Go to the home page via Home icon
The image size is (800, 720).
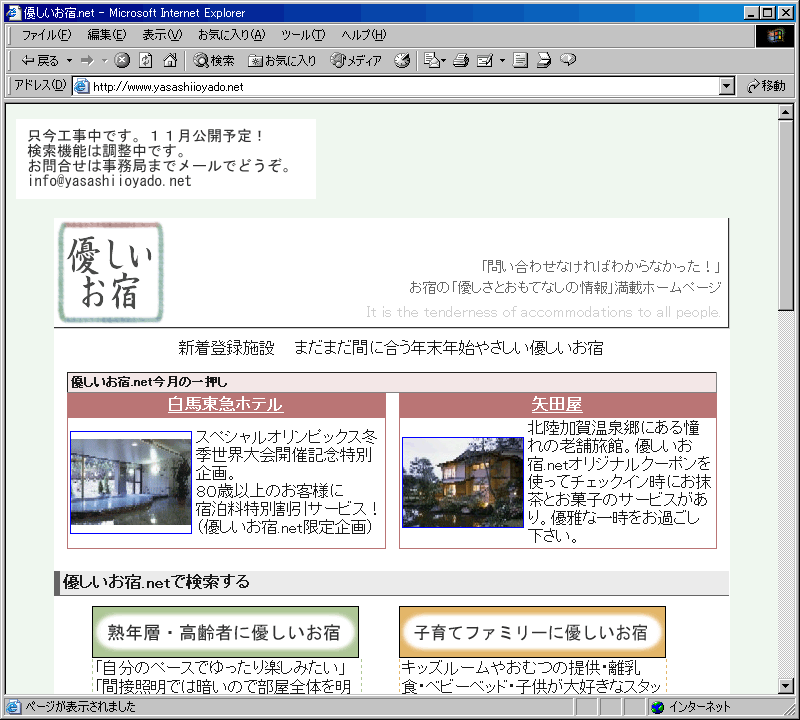[x=170, y=60]
